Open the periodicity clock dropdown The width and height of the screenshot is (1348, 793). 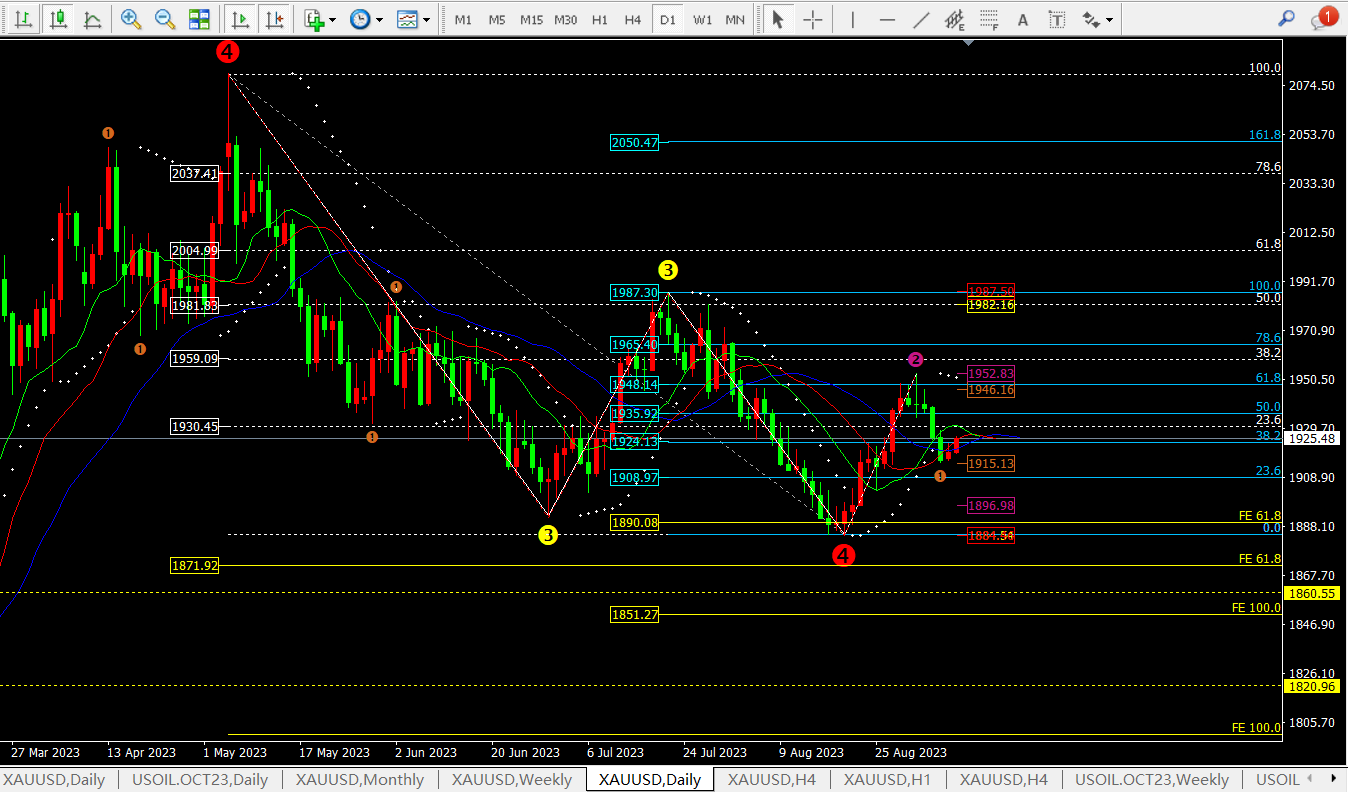click(x=365, y=19)
